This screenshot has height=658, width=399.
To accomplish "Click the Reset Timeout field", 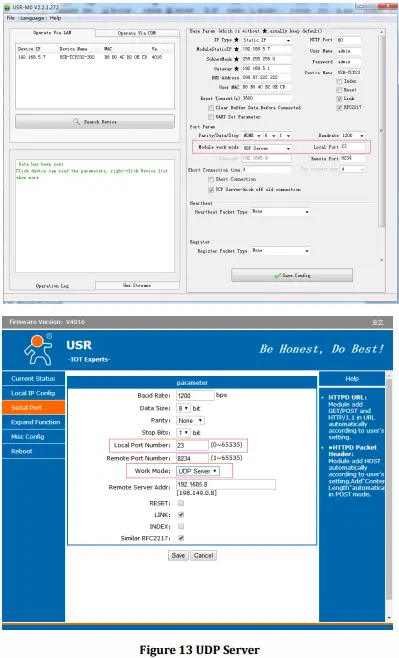I will [x=266, y=98].
